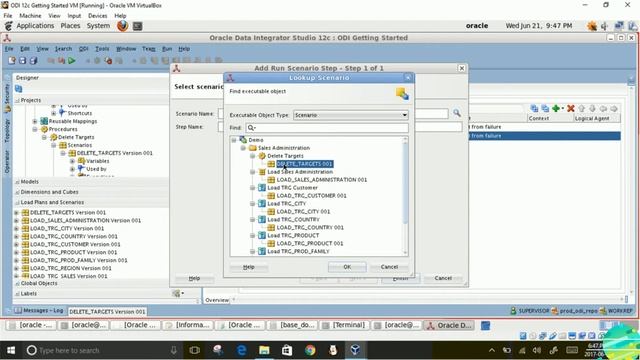Expand Reusable Mappings in Projects tree
Screen dimensions: 640x360
coord(35,121)
